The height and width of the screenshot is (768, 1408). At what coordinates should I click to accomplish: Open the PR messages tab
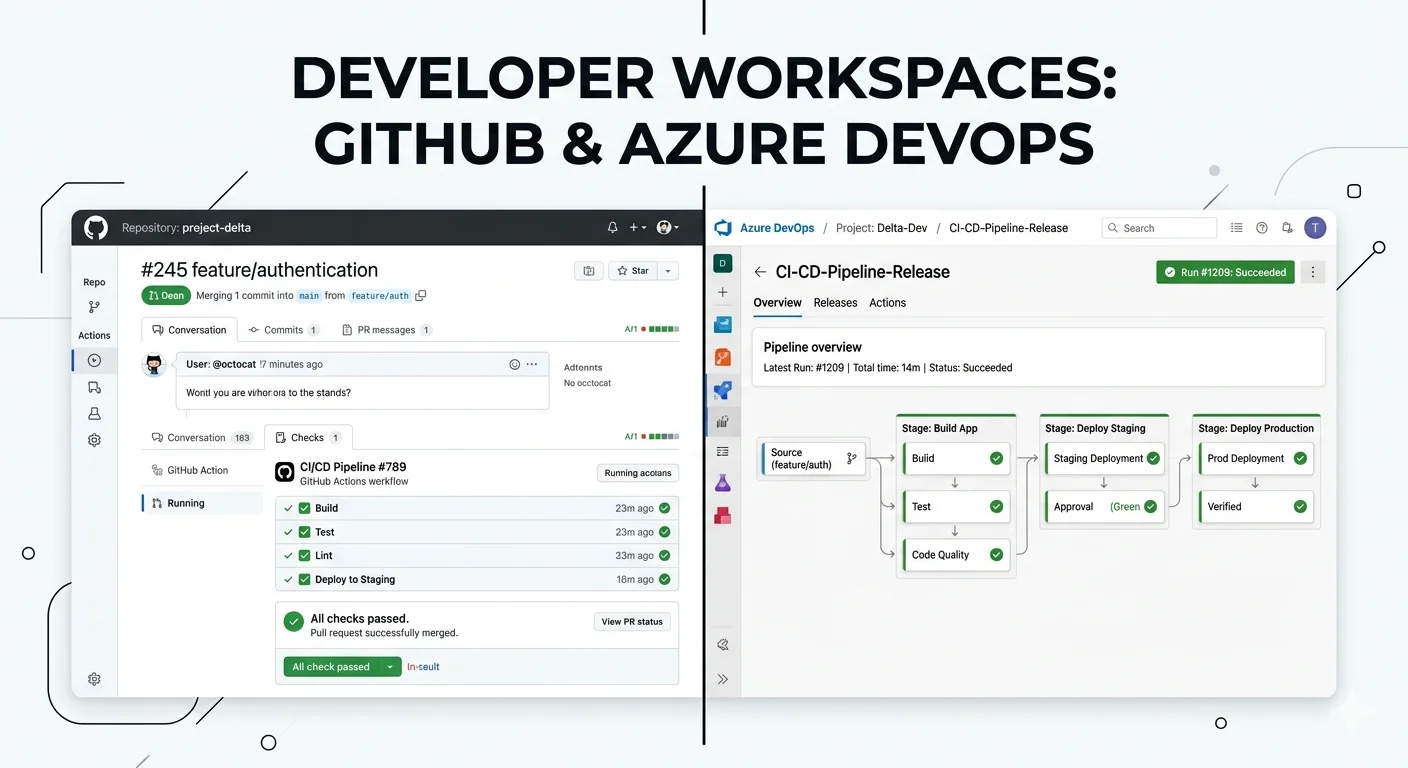click(x=386, y=330)
